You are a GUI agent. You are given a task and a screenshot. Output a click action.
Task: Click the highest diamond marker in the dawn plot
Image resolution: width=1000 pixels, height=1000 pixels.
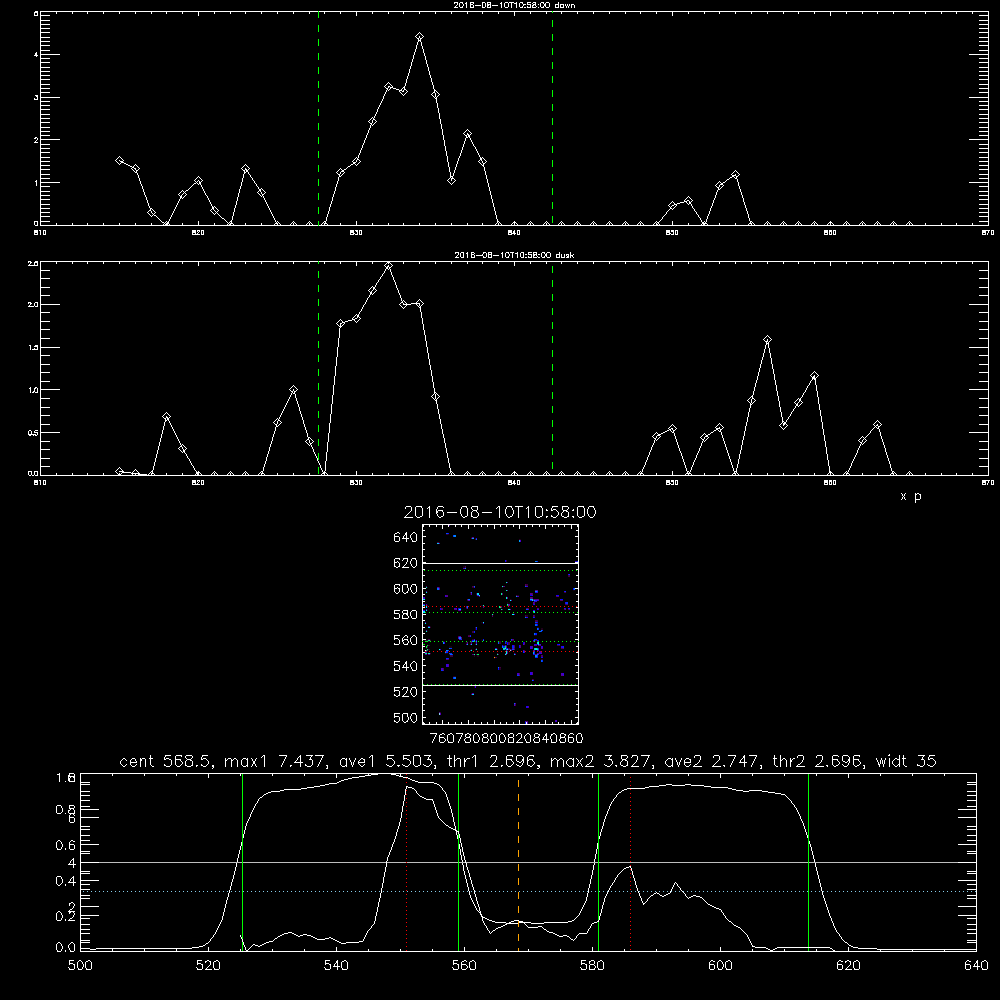[x=419, y=37]
